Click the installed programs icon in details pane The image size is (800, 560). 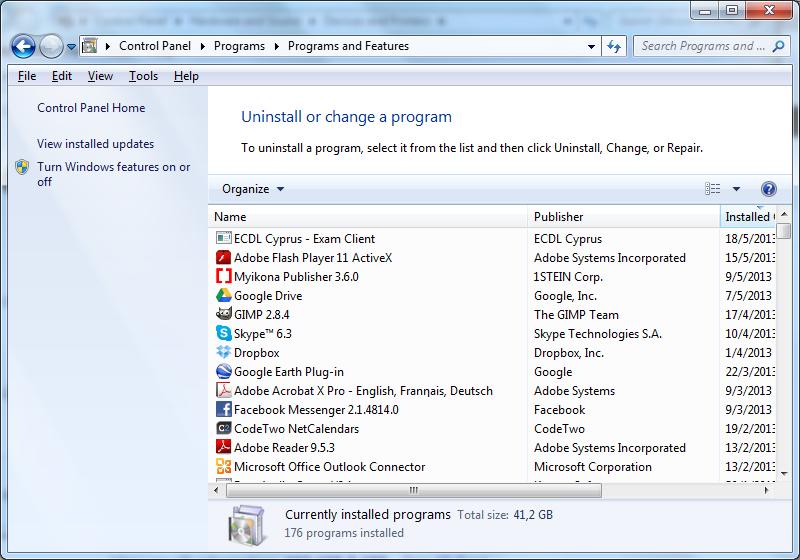pos(247,525)
